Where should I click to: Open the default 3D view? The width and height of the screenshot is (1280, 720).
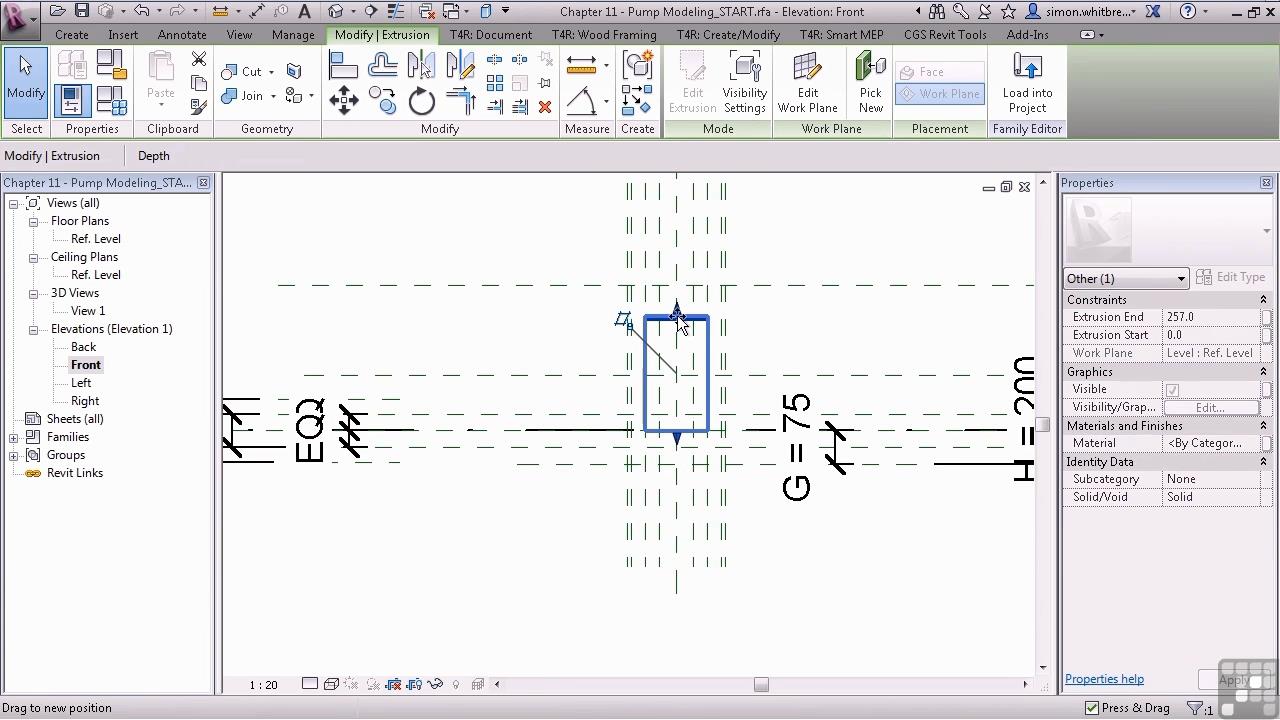click(x=336, y=11)
